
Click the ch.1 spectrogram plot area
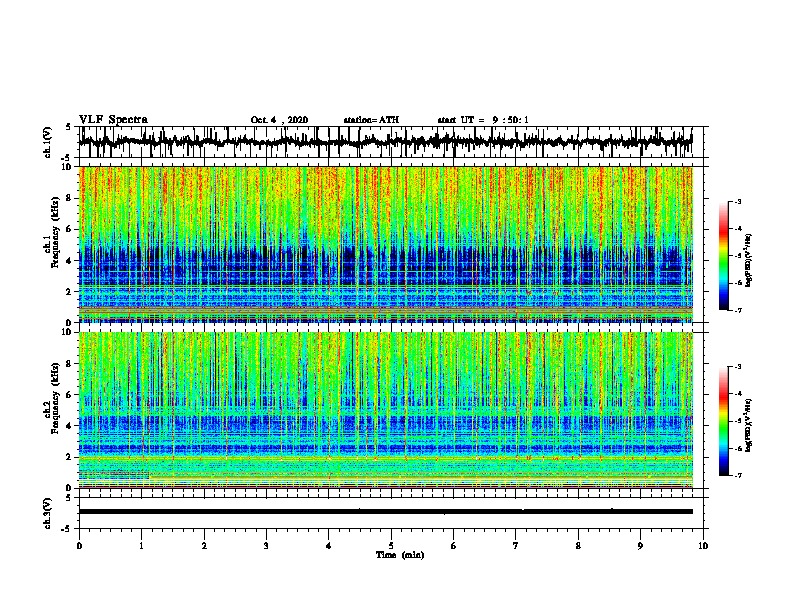coord(385,244)
